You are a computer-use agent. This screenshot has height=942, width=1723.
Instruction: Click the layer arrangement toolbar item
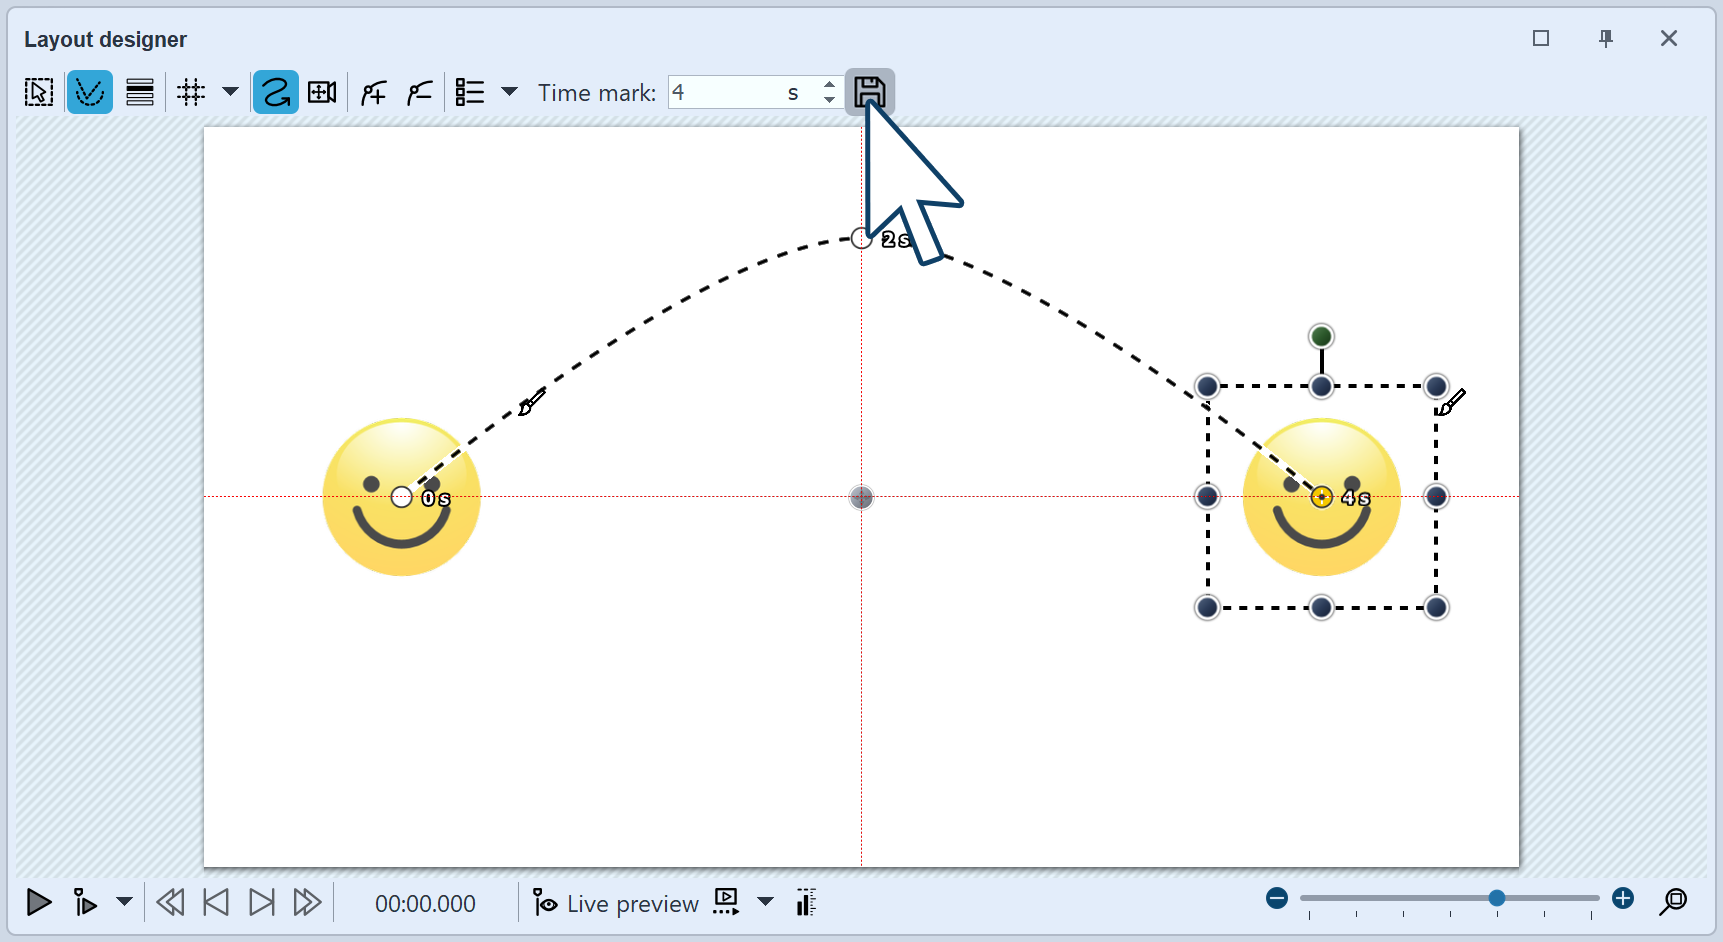pyautogui.click(x=139, y=91)
